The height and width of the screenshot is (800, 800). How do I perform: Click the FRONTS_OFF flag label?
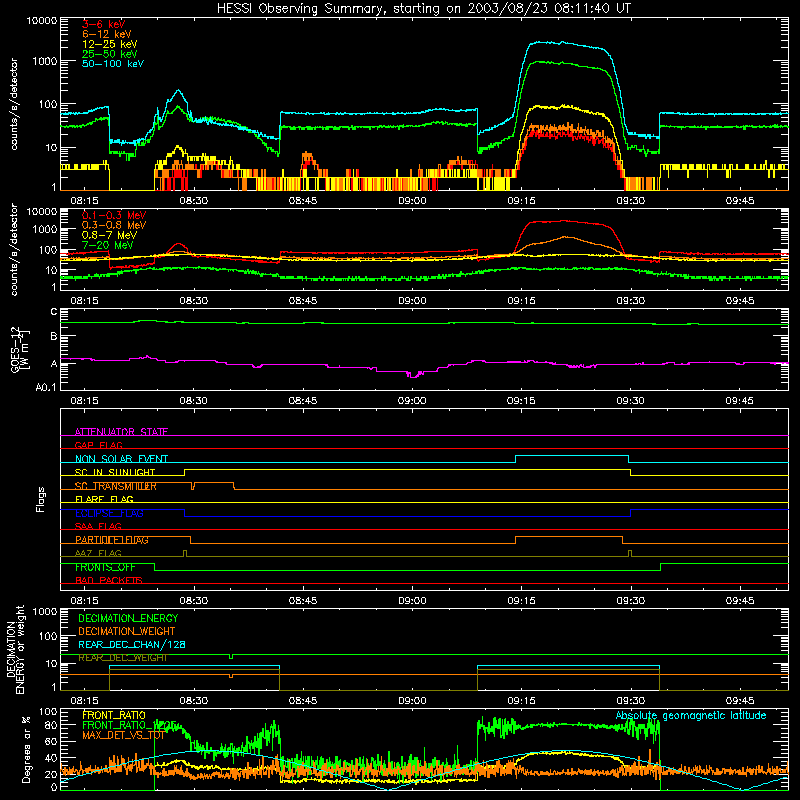tap(105, 567)
